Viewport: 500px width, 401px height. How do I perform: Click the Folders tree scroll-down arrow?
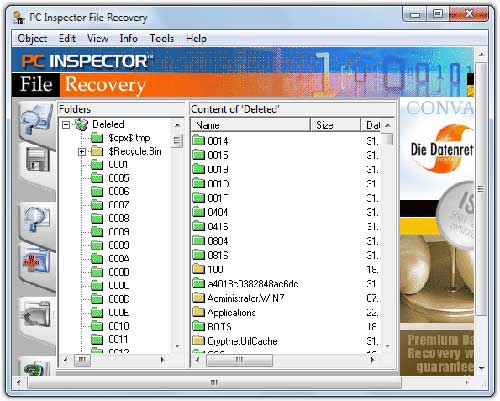[x=177, y=347]
